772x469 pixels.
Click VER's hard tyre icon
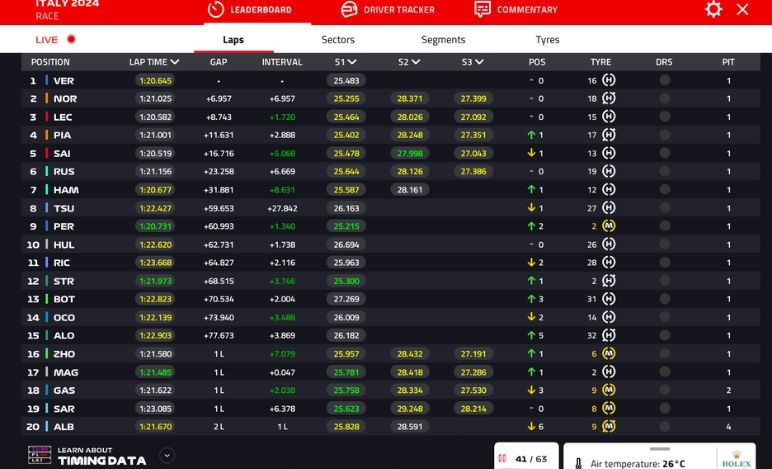609,81
